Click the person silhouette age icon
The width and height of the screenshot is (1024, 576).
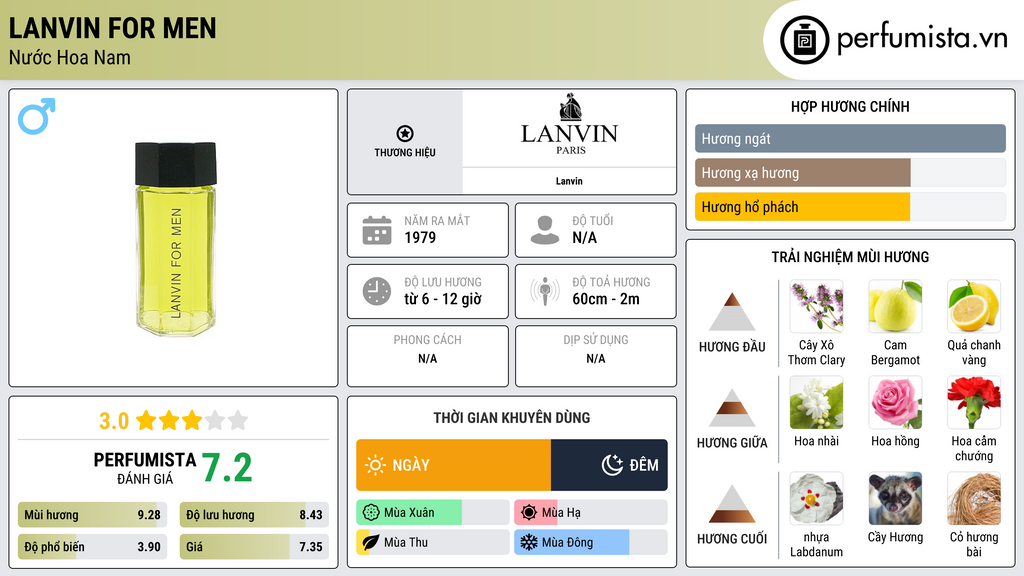[x=545, y=230]
